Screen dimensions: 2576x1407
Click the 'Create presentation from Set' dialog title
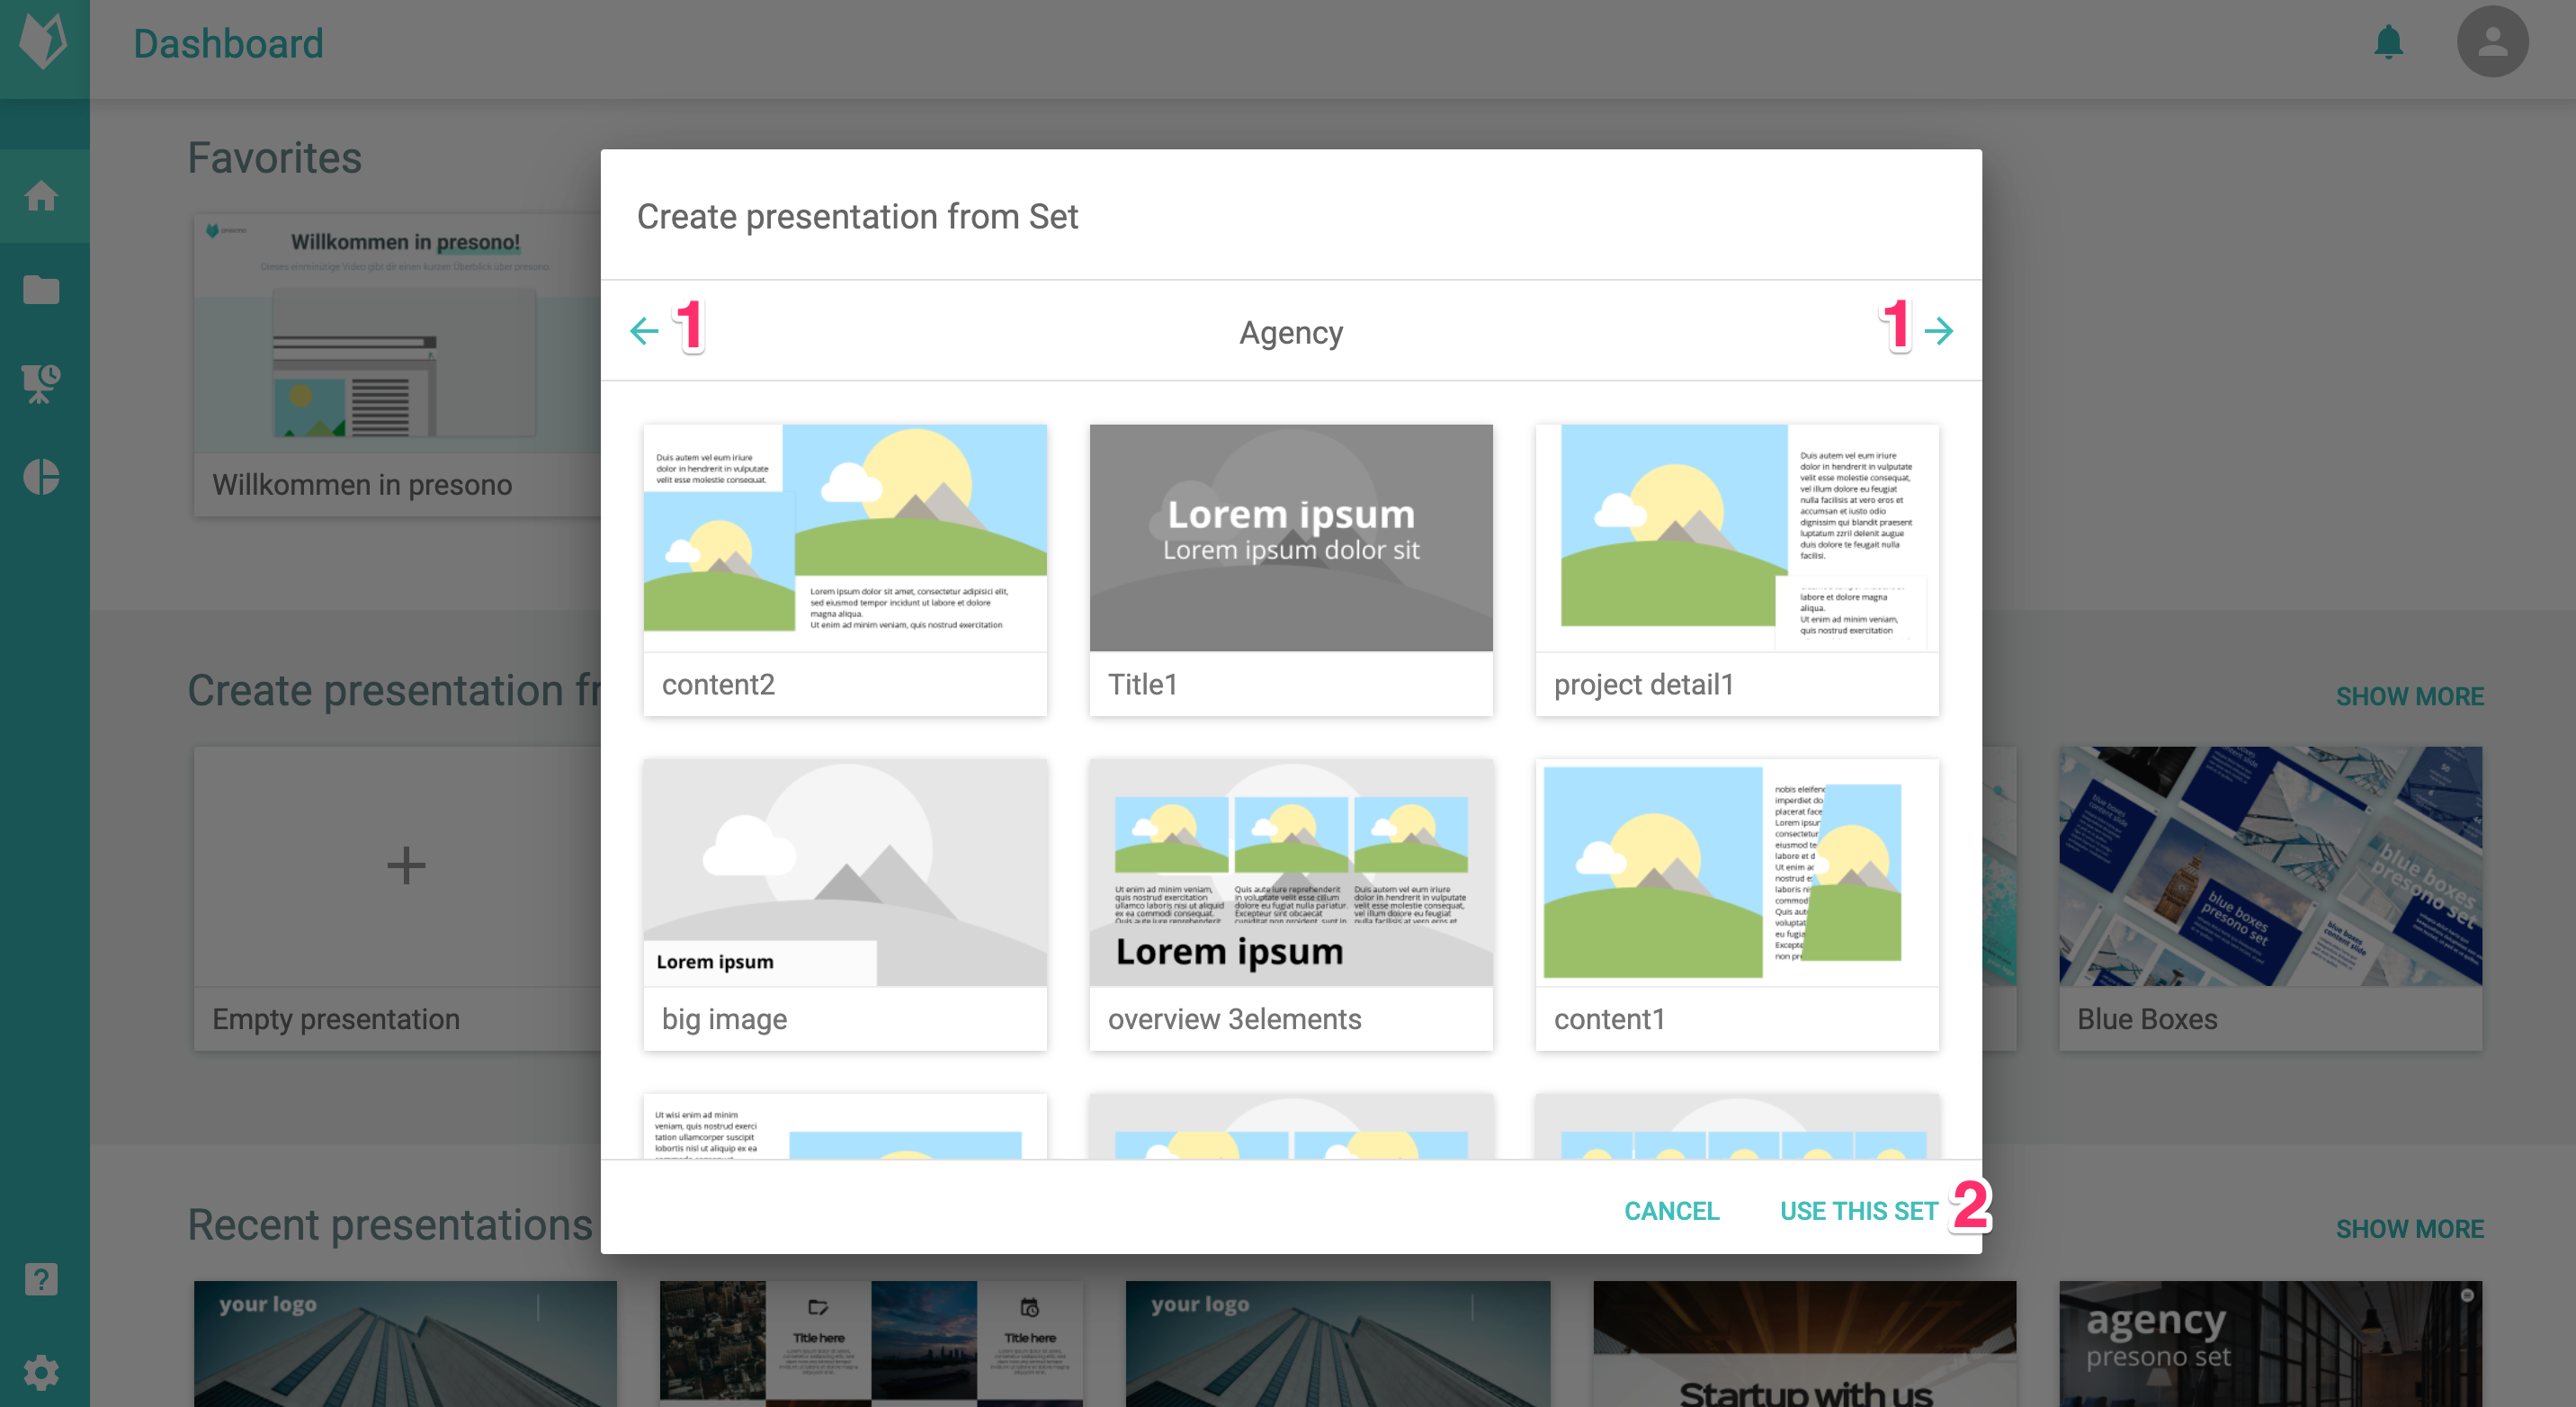[857, 216]
